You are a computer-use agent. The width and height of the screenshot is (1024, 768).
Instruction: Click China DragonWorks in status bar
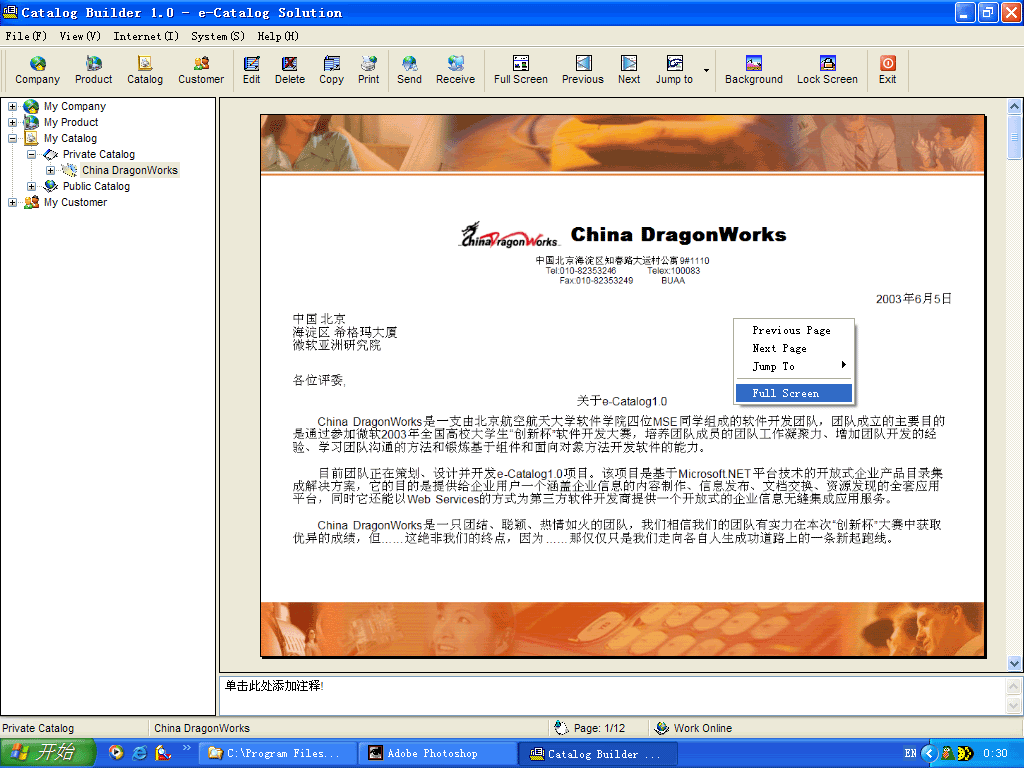pos(202,728)
